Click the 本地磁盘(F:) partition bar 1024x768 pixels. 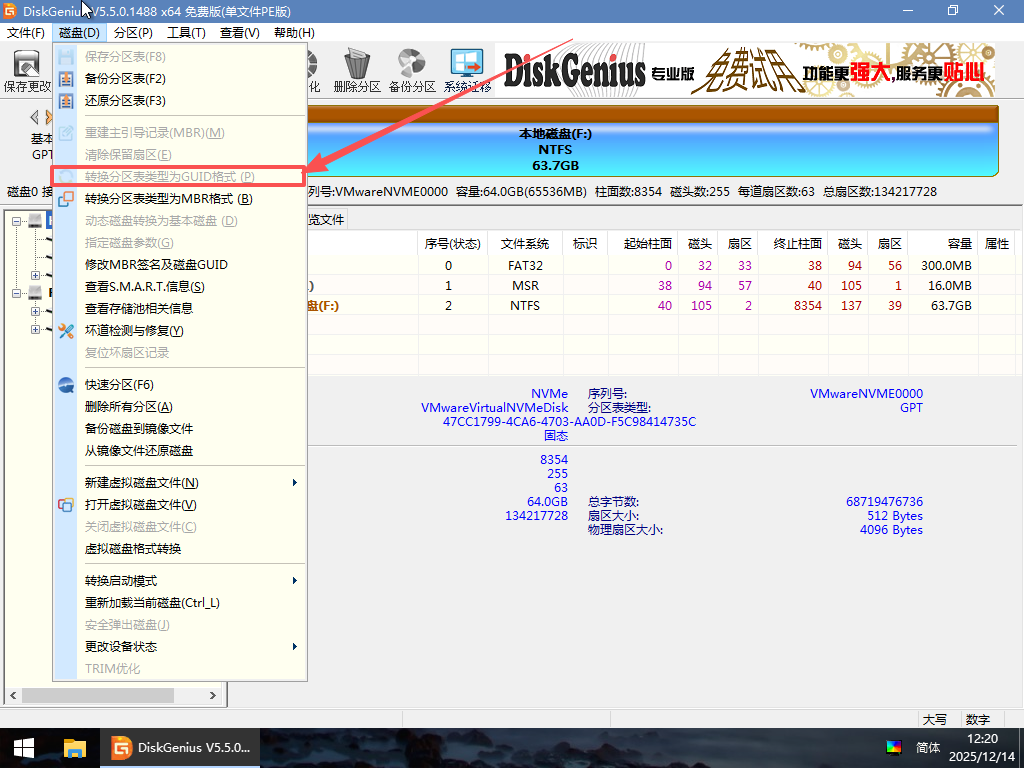650,150
